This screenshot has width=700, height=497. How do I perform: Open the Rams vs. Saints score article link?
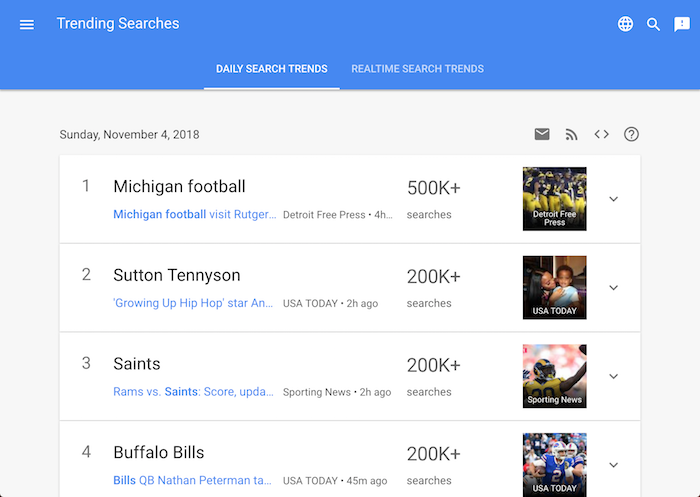[x=193, y=392]
